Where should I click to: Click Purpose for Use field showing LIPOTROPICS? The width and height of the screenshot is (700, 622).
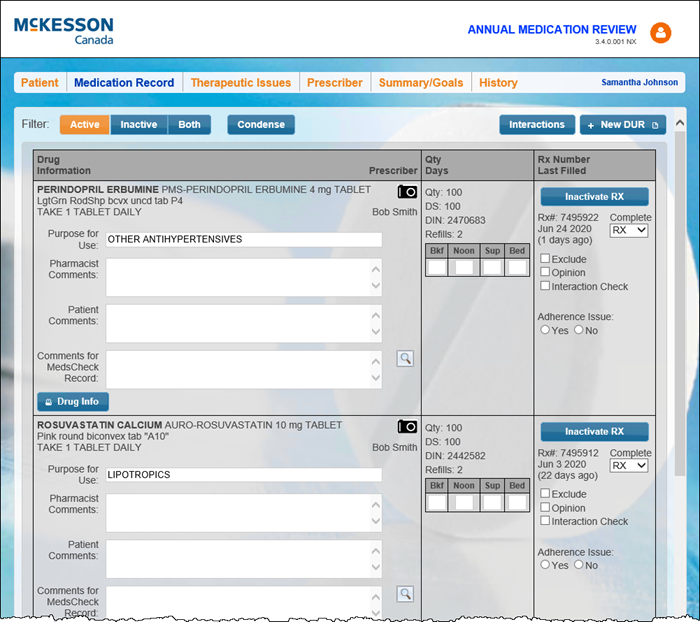click(243, 475)
